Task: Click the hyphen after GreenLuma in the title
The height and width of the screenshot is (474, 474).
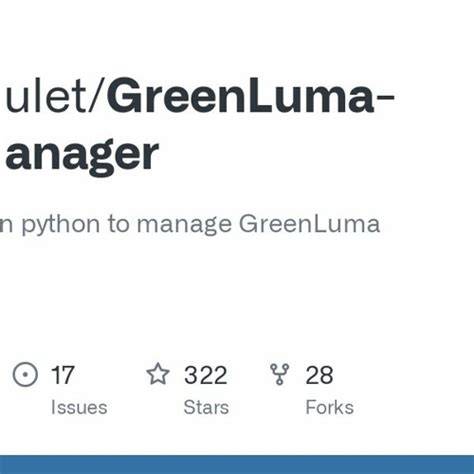Action: tap(386, 99)
